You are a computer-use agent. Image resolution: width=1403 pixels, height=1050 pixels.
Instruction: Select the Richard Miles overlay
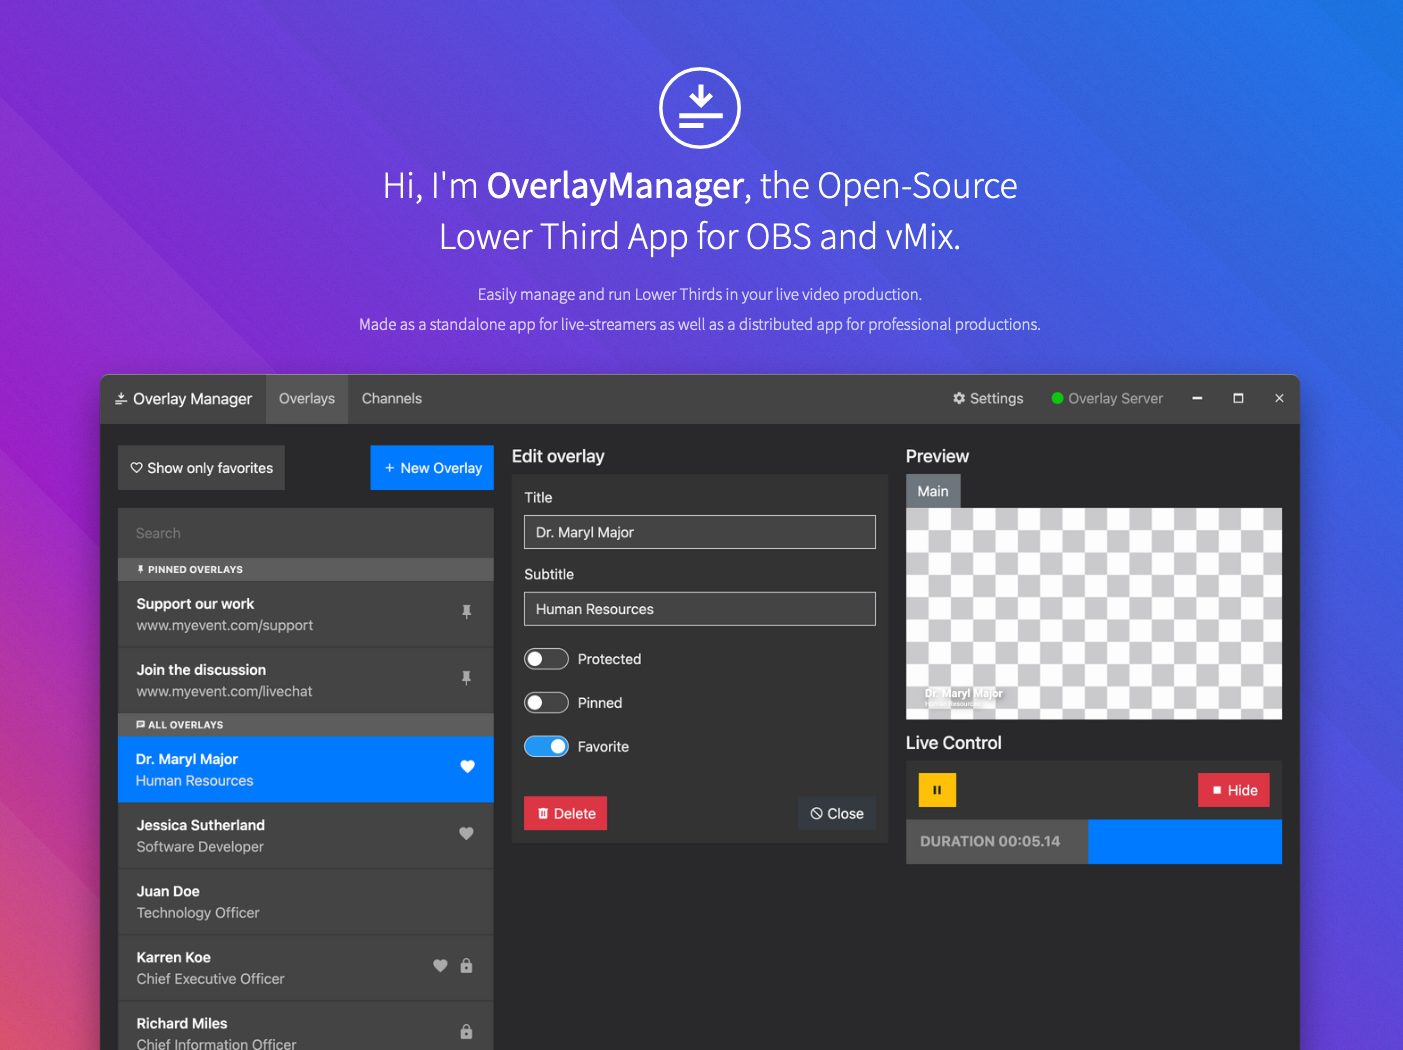point(306,1028)
